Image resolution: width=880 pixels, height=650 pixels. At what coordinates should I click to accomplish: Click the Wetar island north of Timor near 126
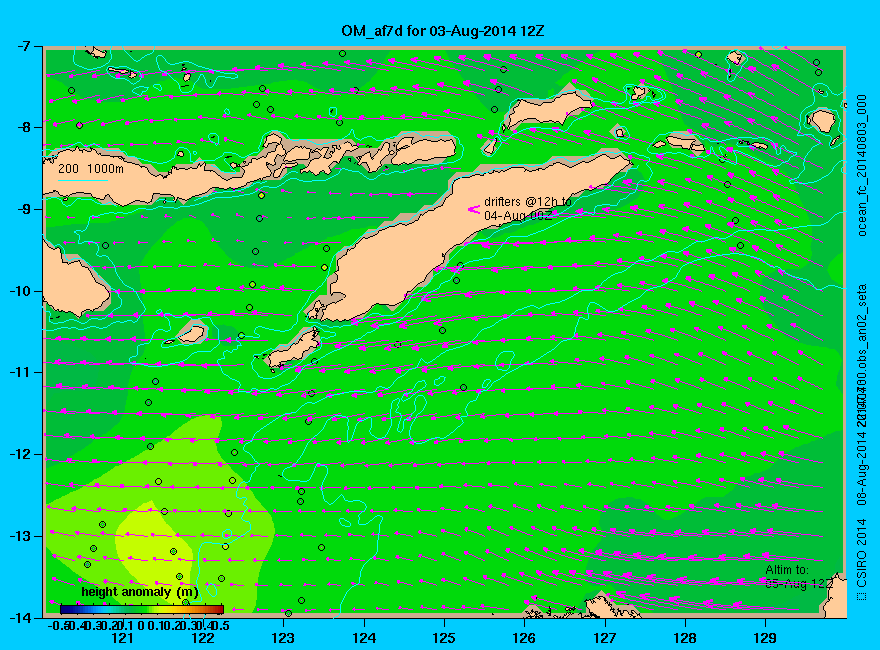click(x=547, y=109)
